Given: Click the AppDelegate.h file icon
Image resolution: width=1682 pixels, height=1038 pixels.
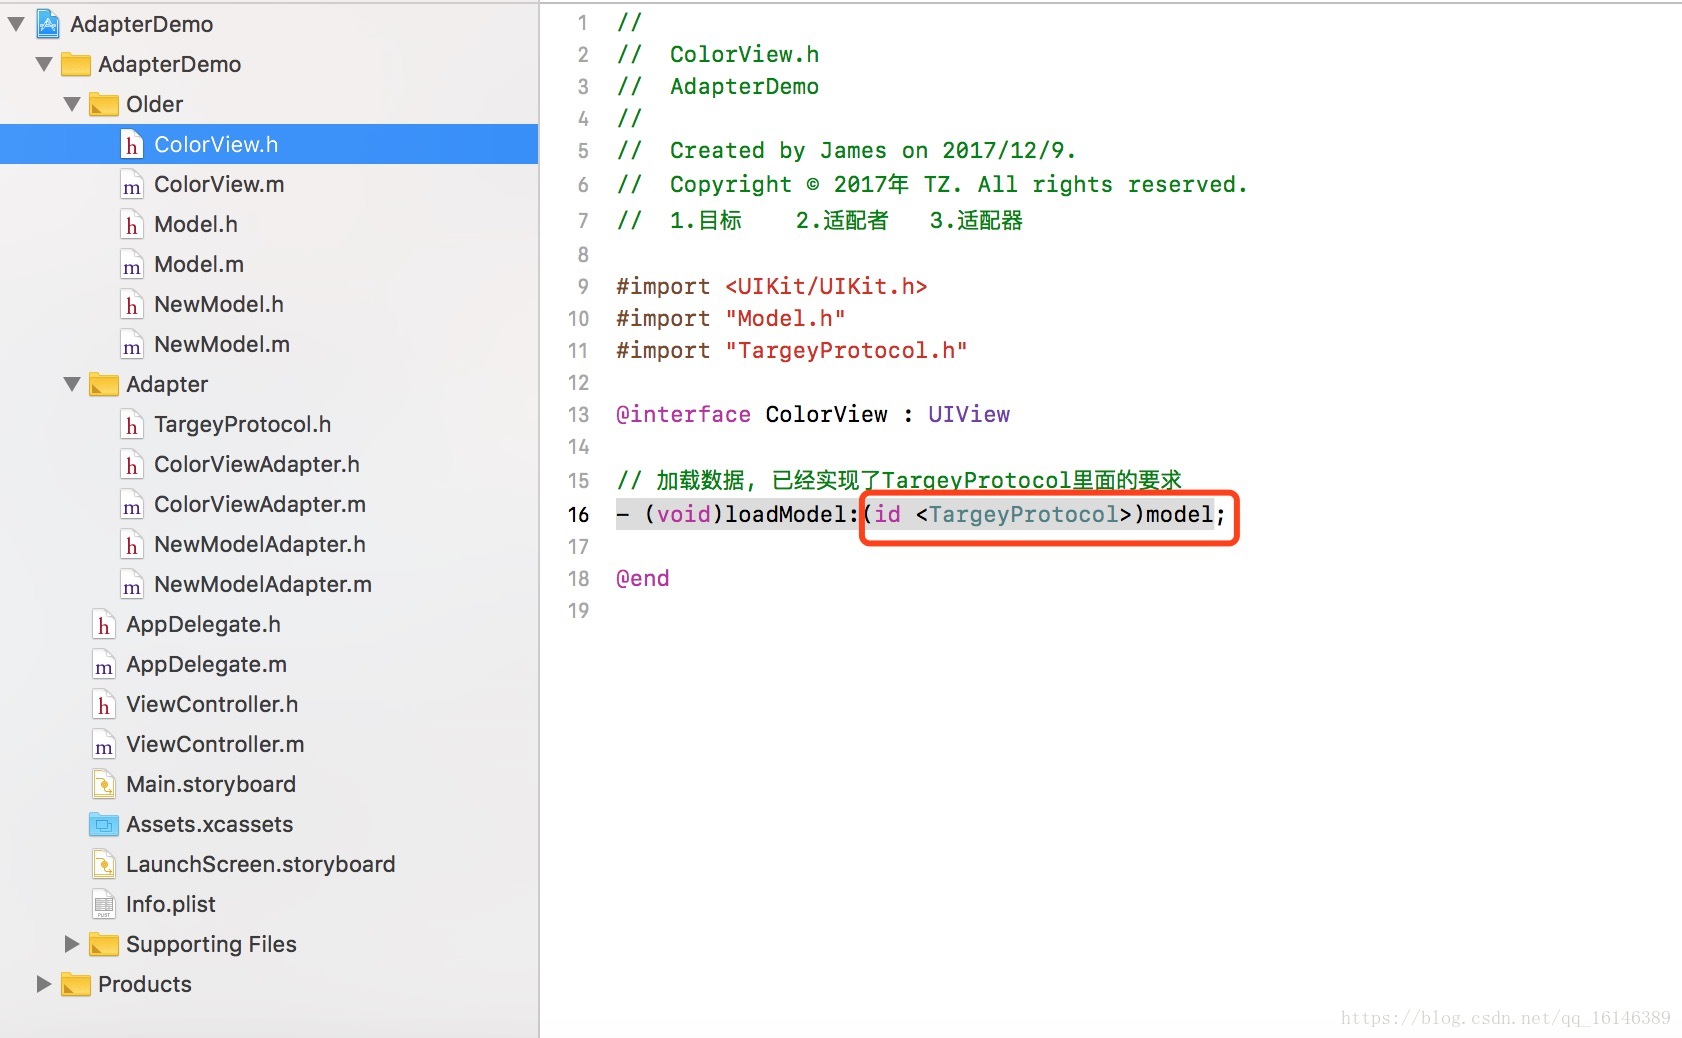Looking at the screenshot, I should pos(104,625).
